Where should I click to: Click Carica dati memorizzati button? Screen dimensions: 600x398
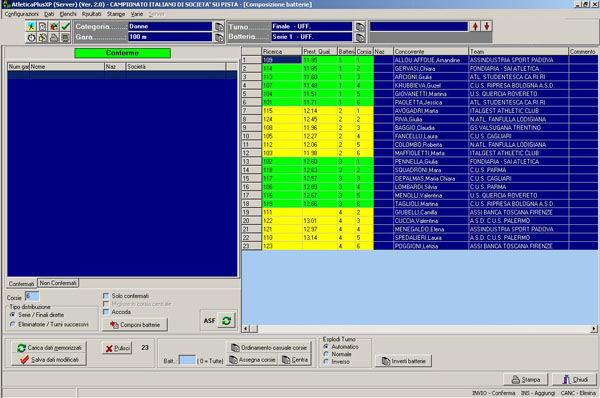(49, 347)
